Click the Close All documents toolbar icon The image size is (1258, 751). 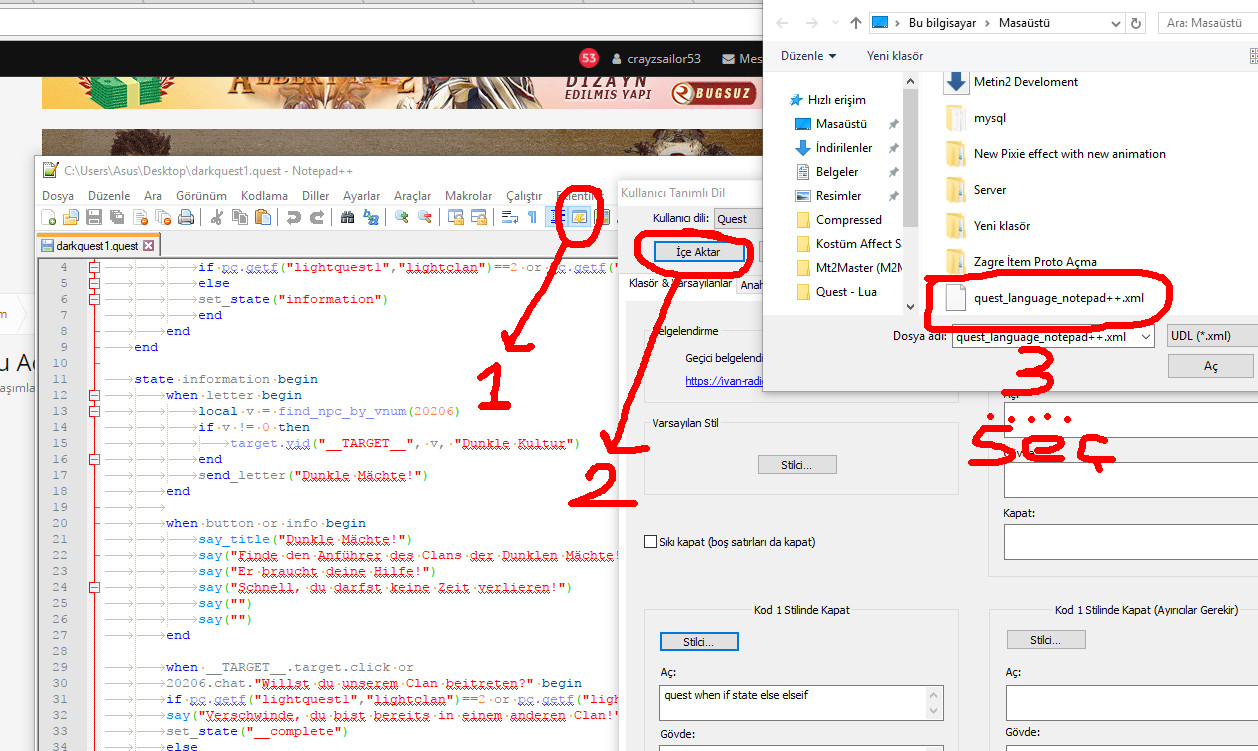[163, 217]
